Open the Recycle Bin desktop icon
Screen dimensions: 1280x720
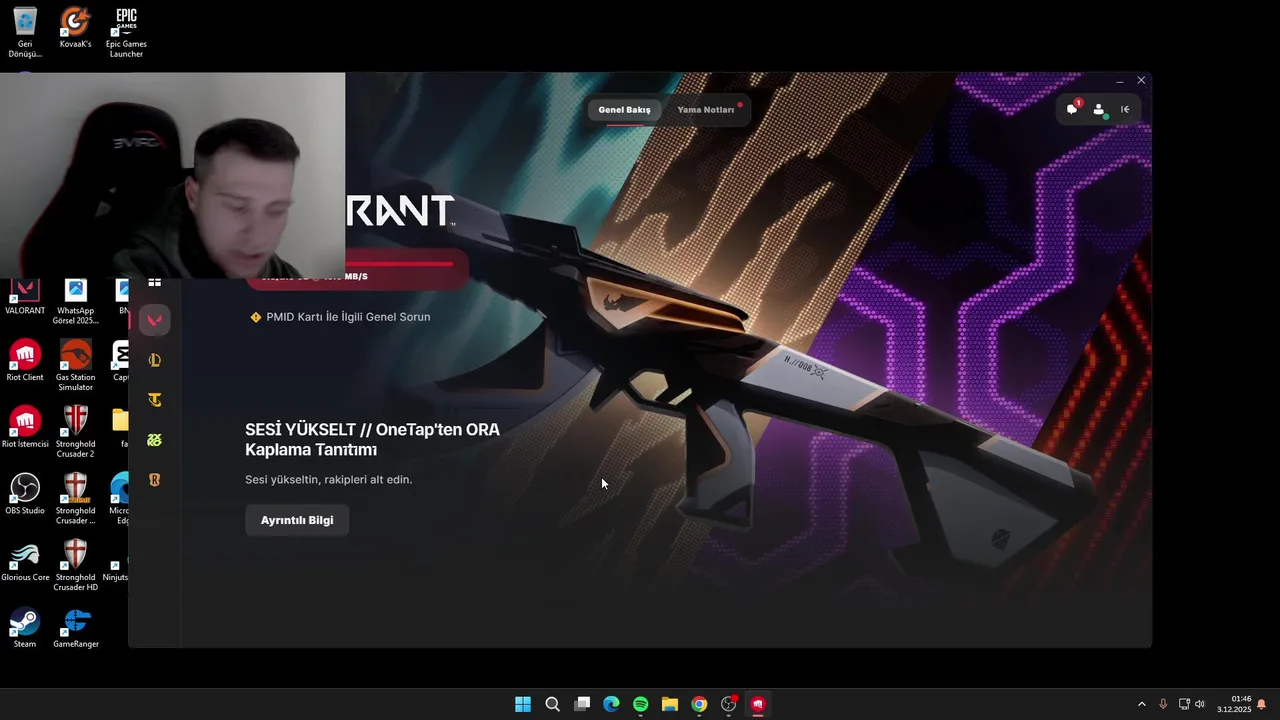(x=25, y=32)
